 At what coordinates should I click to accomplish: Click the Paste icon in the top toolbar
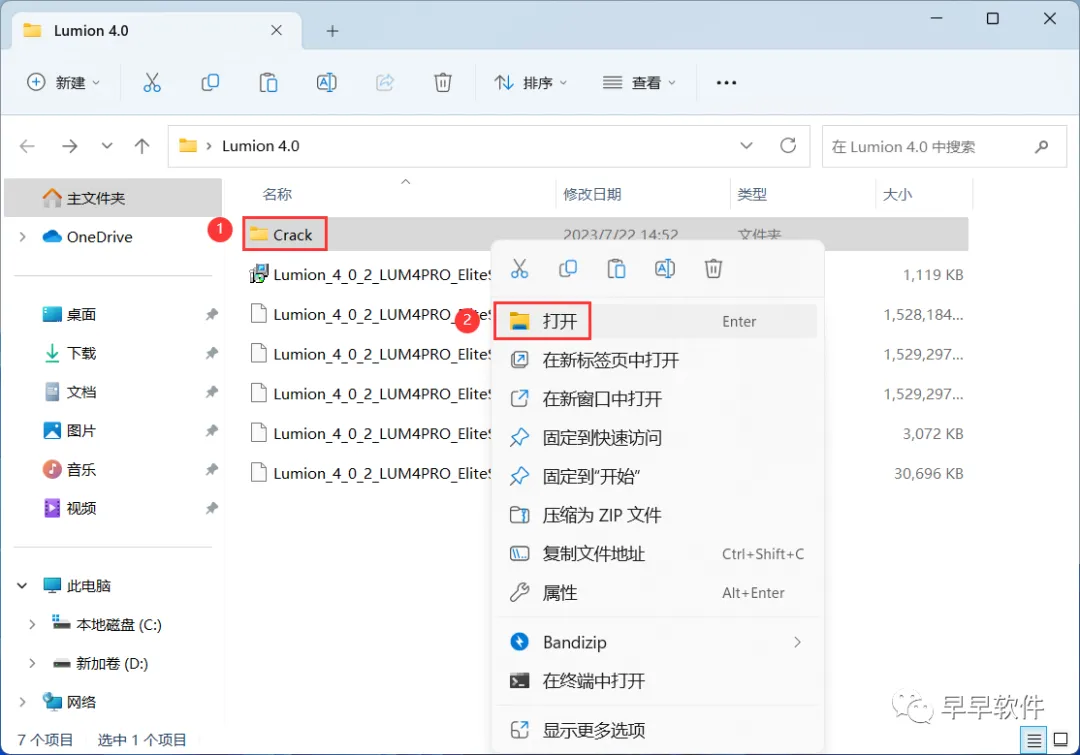click(x=268, y=83)
